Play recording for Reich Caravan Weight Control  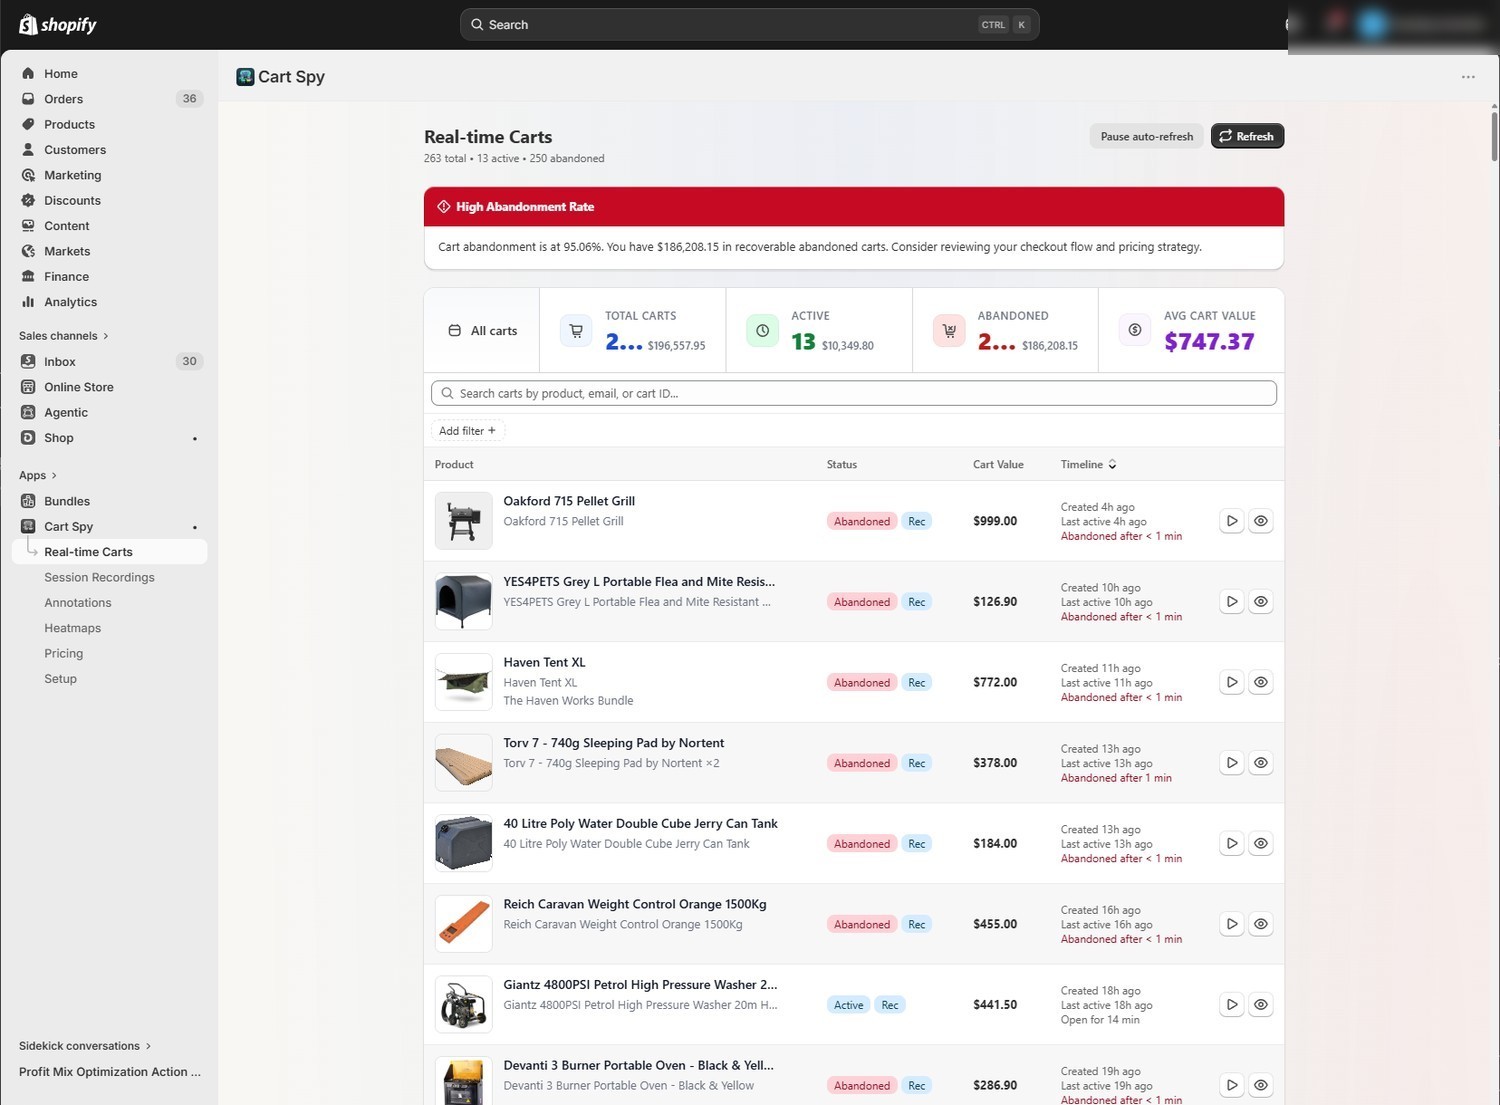pyautogui.click(x=1232, y=924)
